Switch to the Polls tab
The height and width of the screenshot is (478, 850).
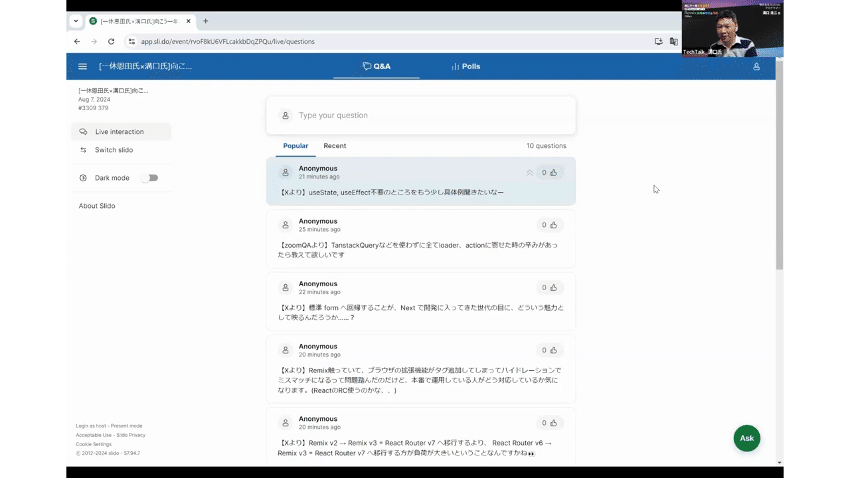coord(466,66)
